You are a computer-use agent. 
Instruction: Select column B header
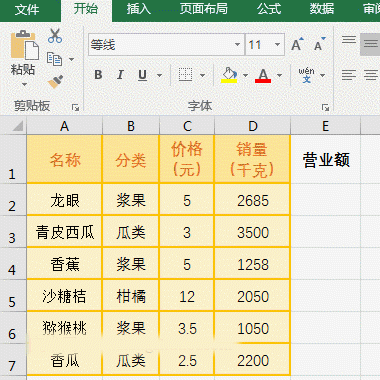(x=131, y=126)
